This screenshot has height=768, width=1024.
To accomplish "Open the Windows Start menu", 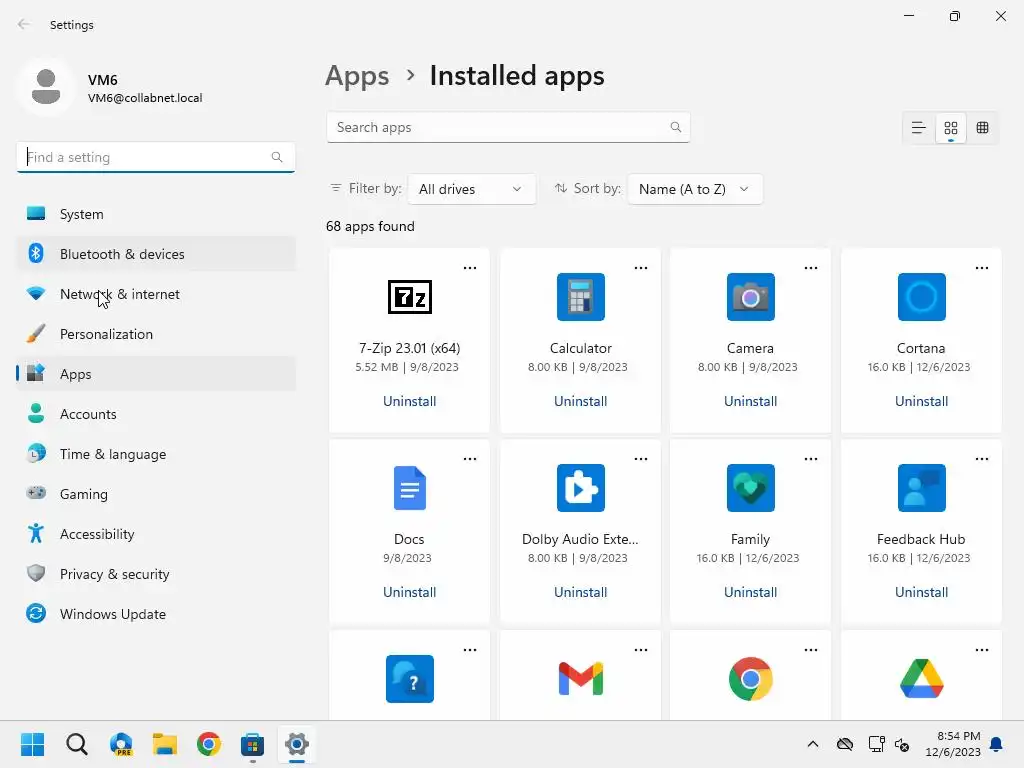I will (x=32, y=744).
